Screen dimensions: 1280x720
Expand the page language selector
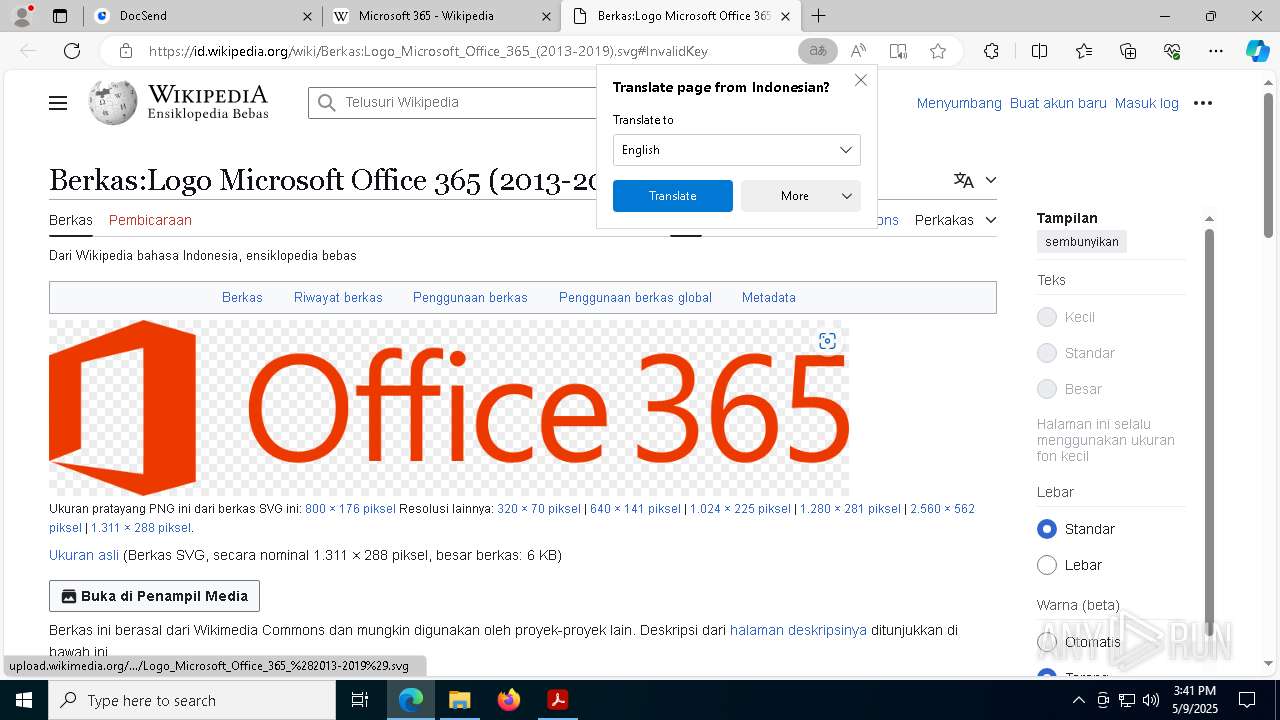(975, 180)
